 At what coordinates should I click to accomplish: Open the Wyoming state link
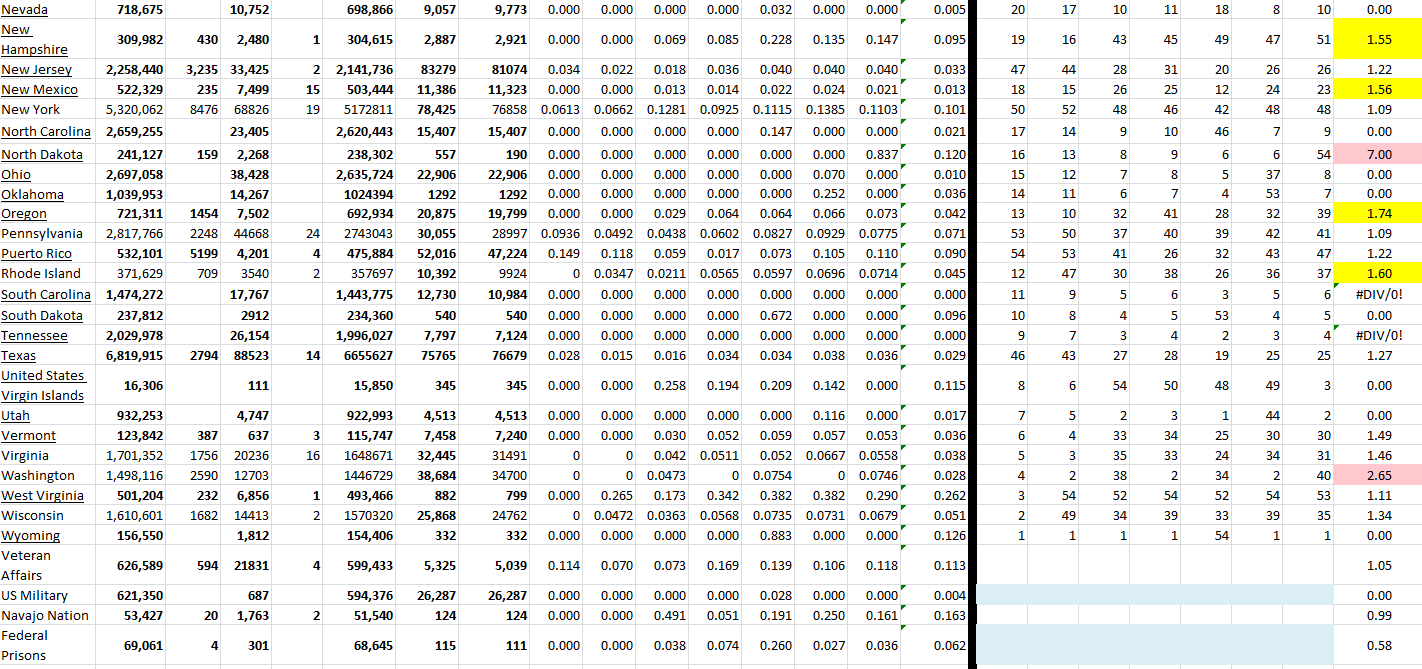[x=31, y=536]
